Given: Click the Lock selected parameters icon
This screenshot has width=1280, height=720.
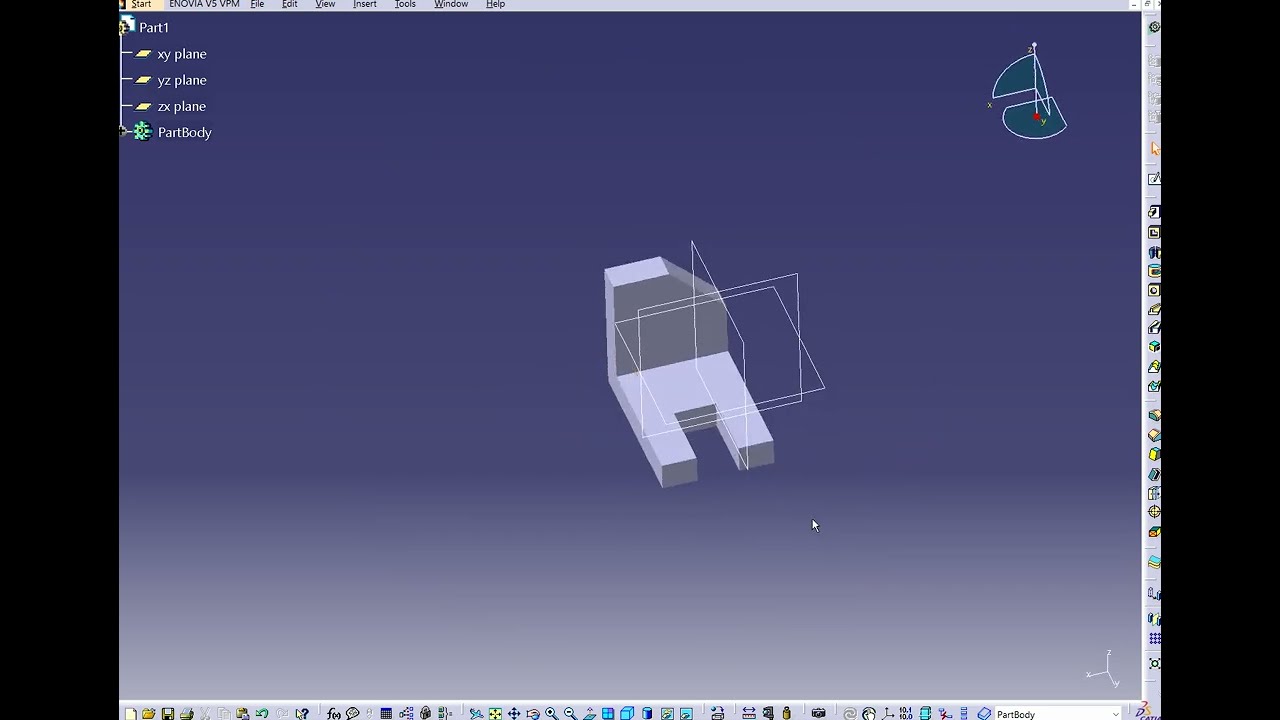Looking at the screenshot, I should point(425,713).
